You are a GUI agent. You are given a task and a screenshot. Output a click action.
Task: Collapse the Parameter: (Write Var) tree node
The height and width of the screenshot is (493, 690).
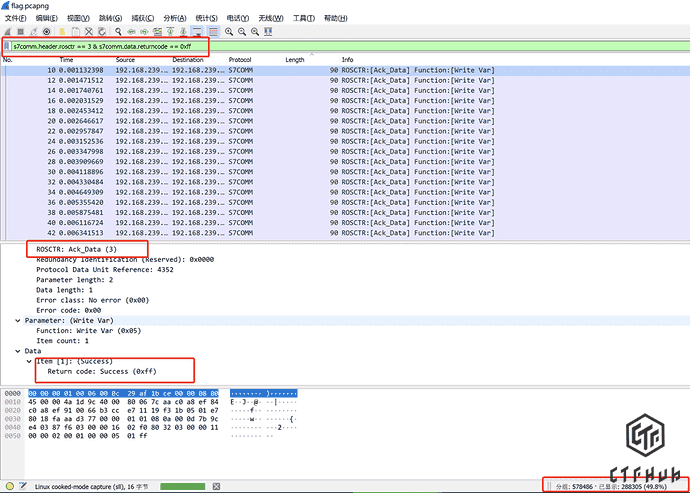coord(18,320)
